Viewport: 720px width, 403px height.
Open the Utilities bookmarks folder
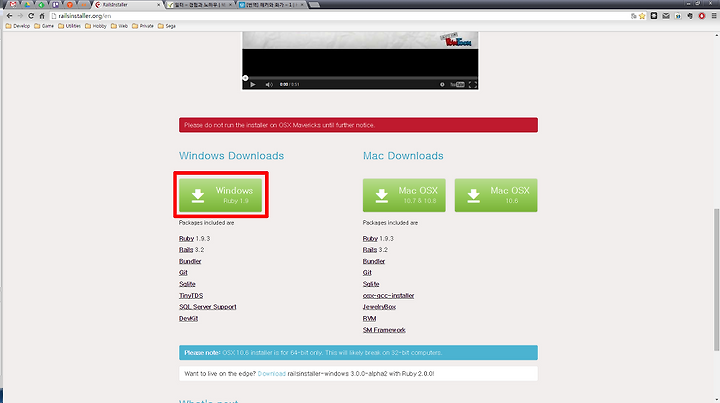coord(69,26)
